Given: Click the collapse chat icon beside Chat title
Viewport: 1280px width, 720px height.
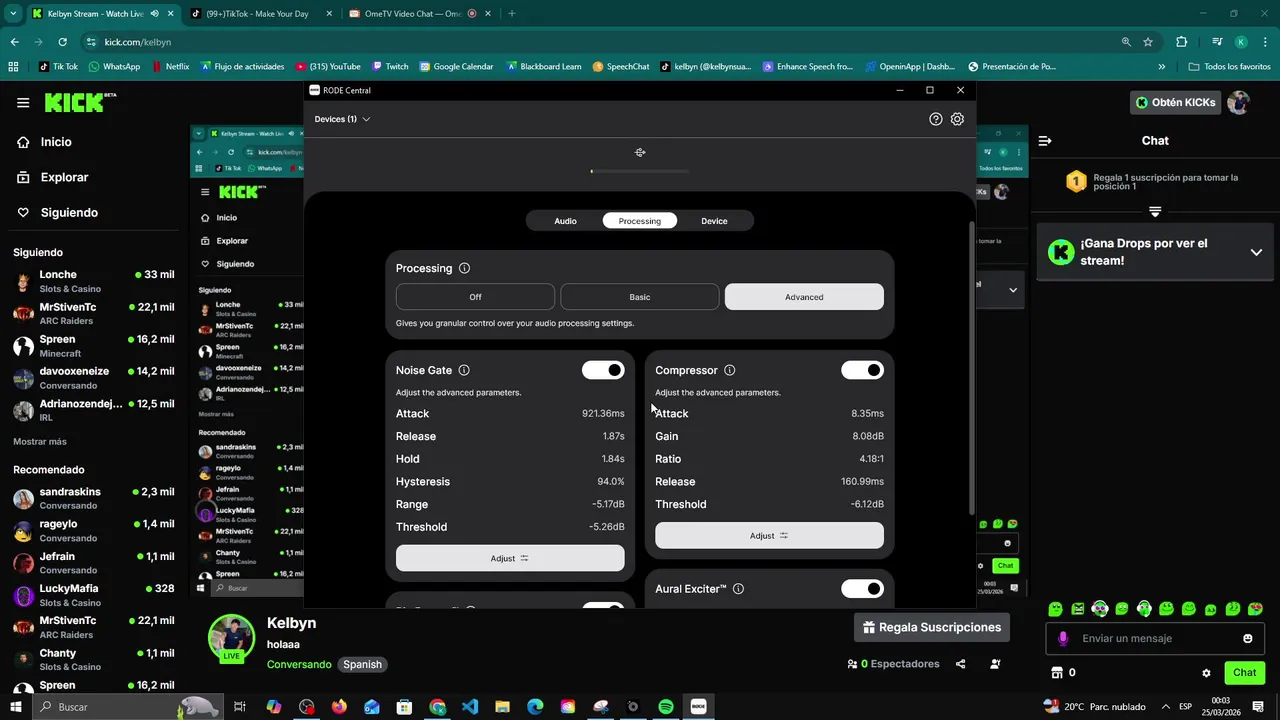Looking at the screenshot, I should 1045,141.
